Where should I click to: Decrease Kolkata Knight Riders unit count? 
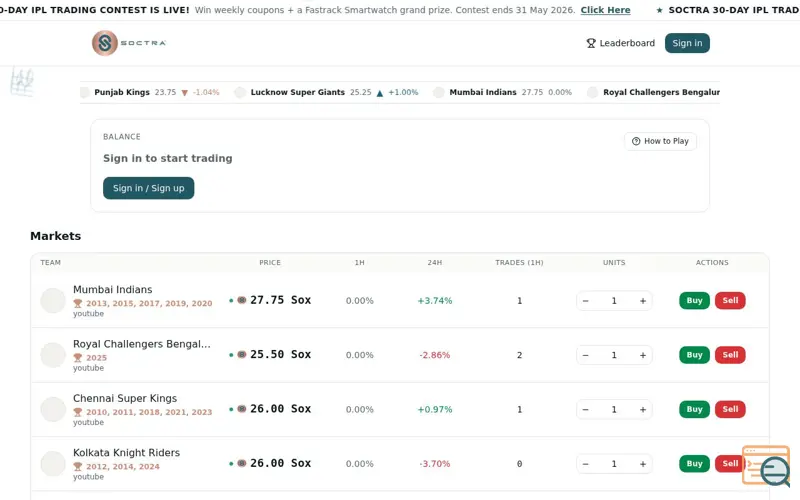click(x=585, y=464)
